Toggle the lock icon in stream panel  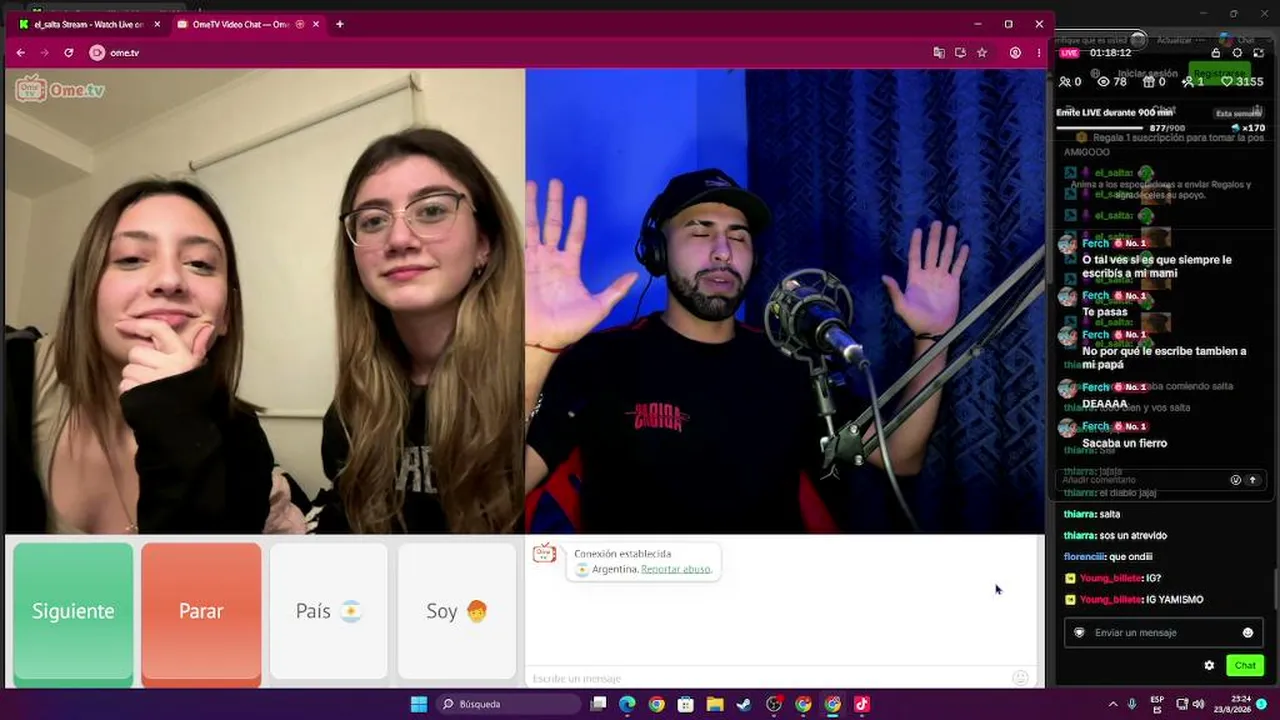[x=1216, y=53]
